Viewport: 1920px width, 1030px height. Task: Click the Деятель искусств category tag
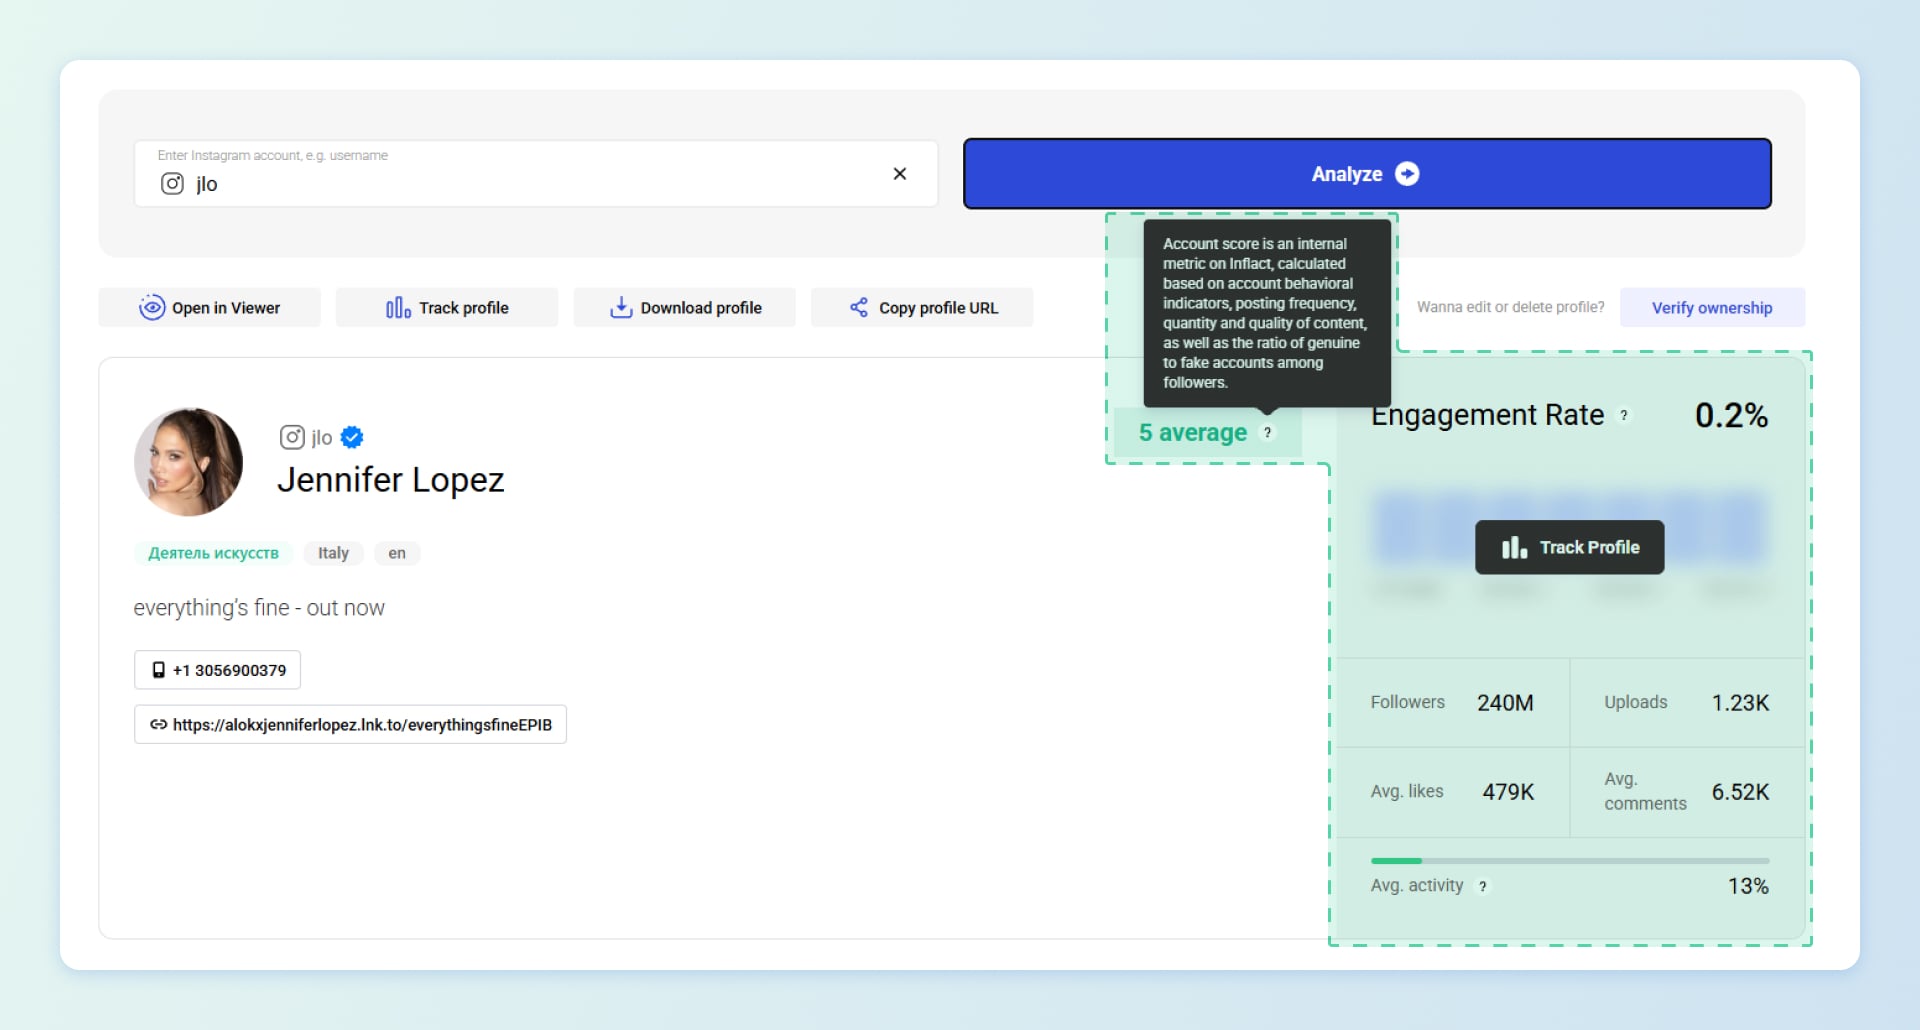[x=214, y=553]
